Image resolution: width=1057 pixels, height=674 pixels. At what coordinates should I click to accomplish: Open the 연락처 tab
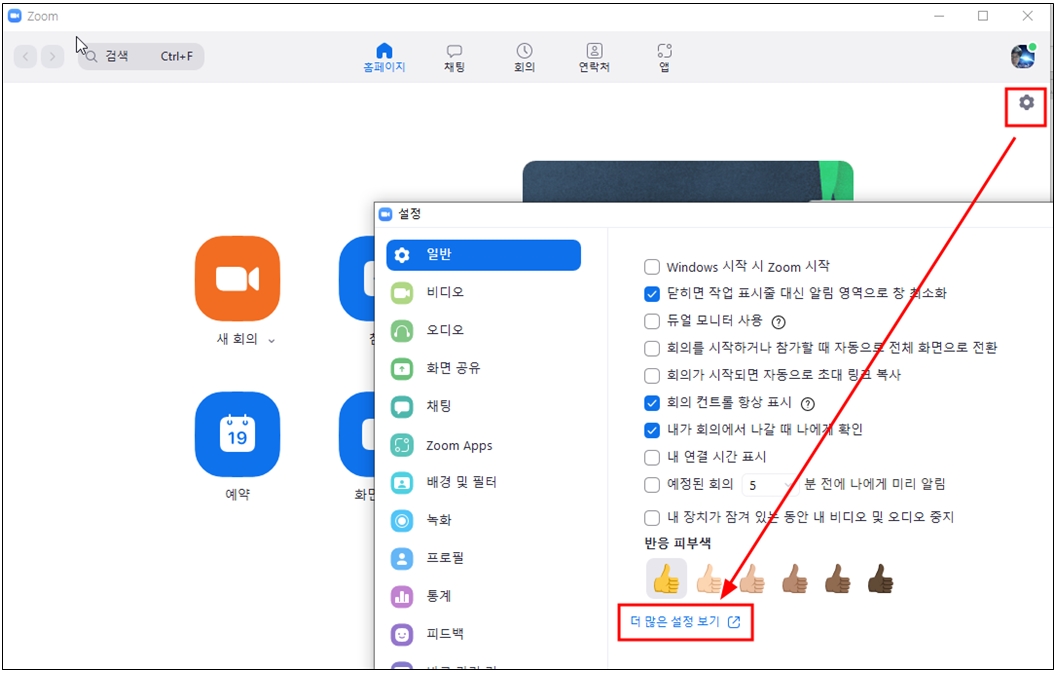click(x=595, y=58)
